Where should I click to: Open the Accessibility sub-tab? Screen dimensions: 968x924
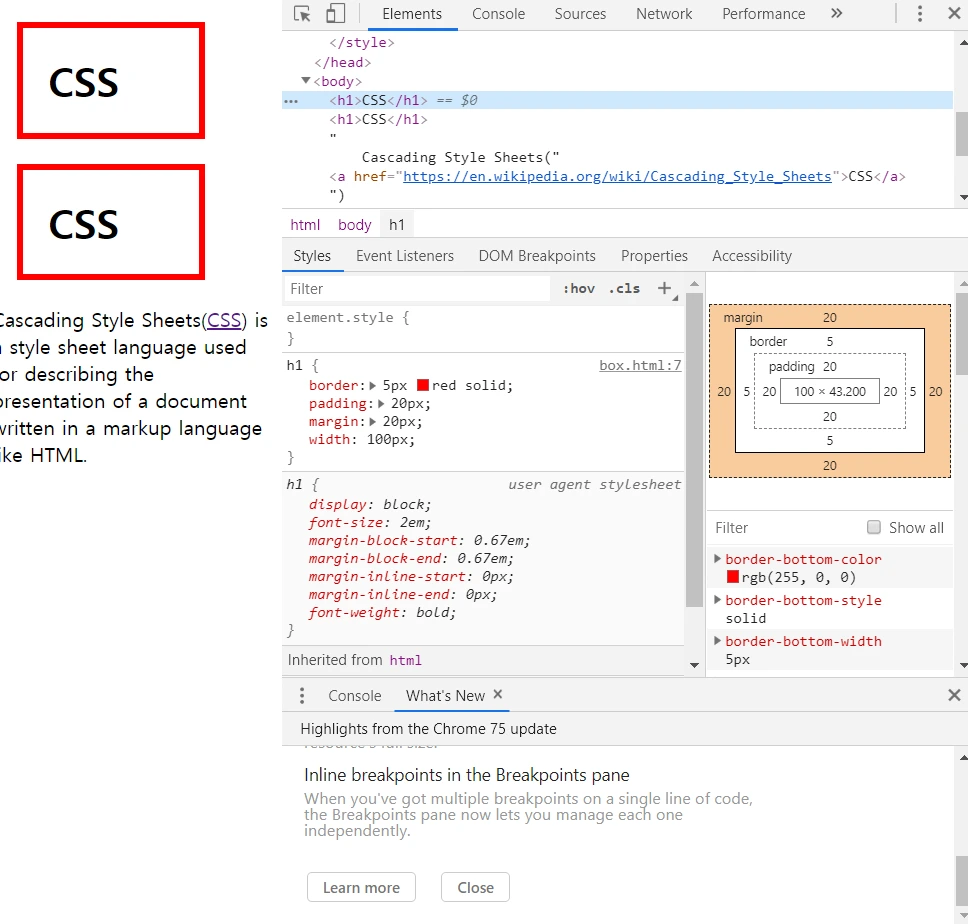point(751,256)
